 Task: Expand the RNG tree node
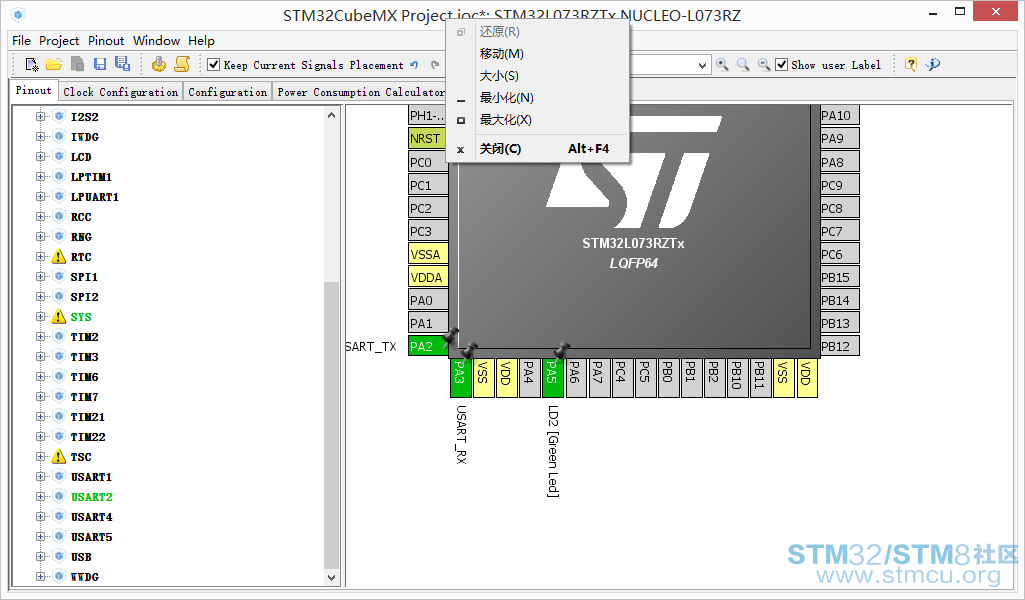click(41, 237)
